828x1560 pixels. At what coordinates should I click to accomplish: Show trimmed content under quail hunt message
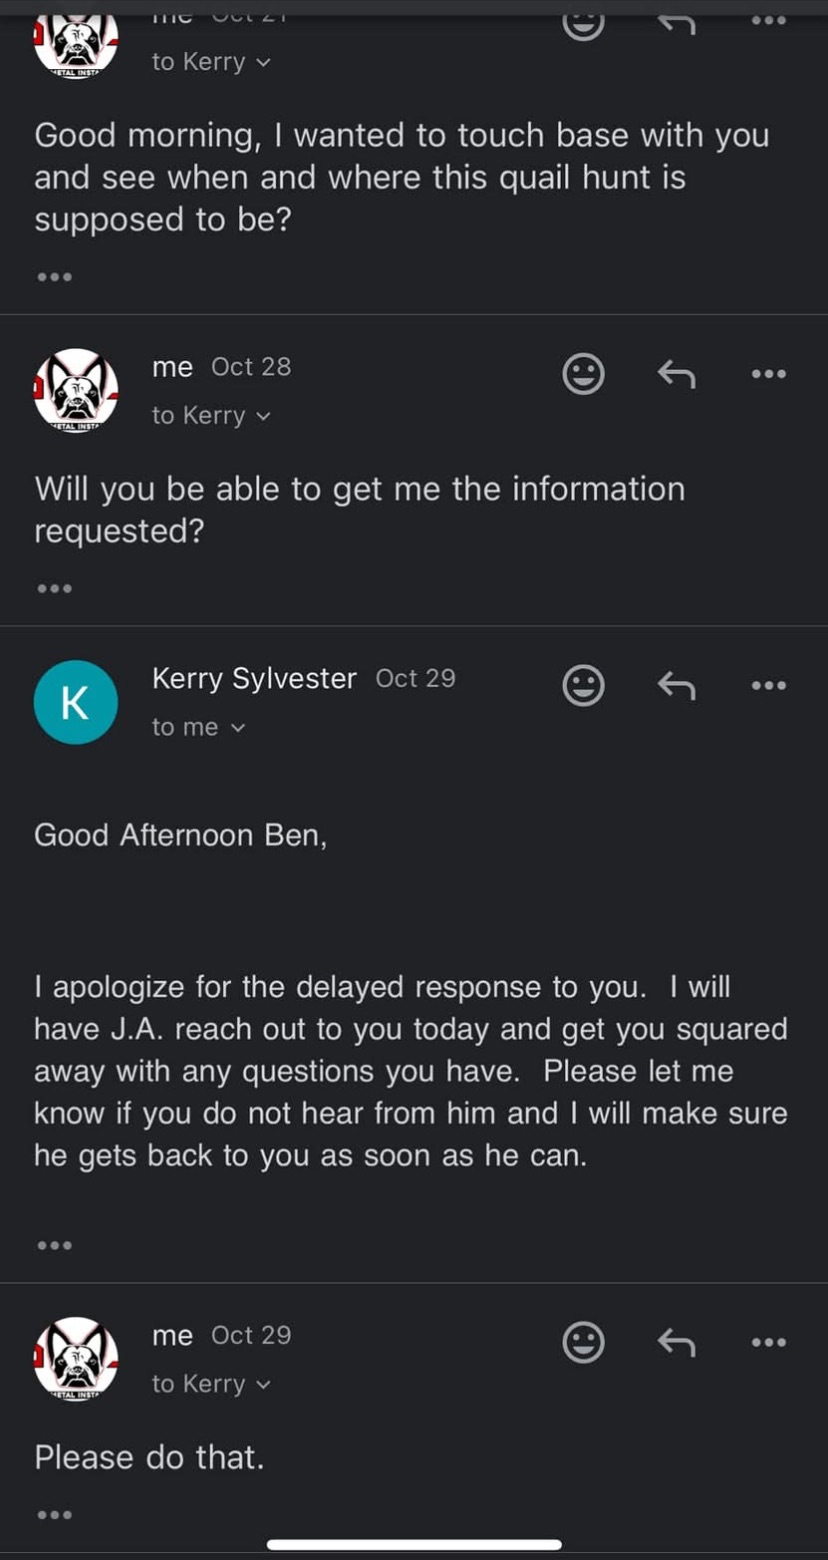54,277
